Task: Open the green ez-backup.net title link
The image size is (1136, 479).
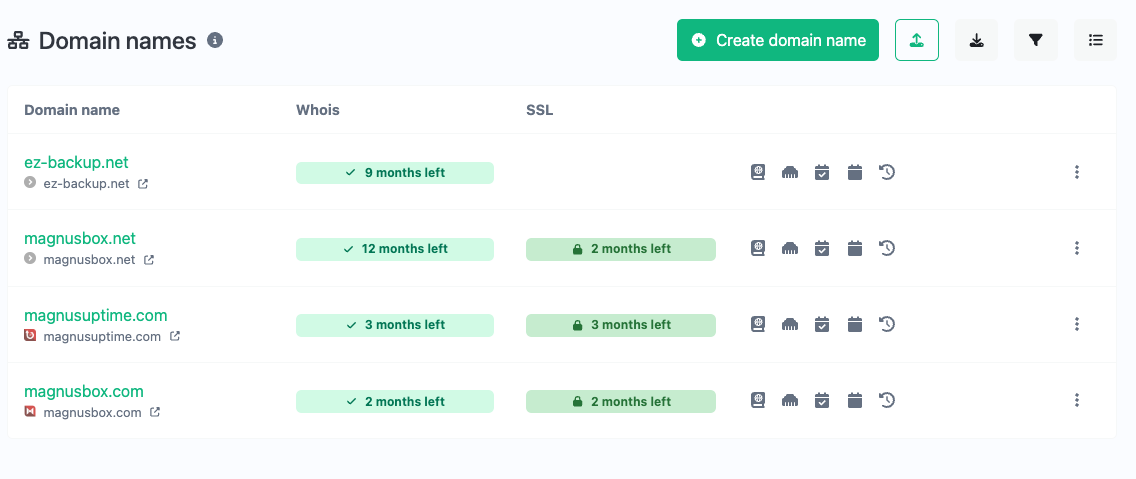Action: (76, 162)
